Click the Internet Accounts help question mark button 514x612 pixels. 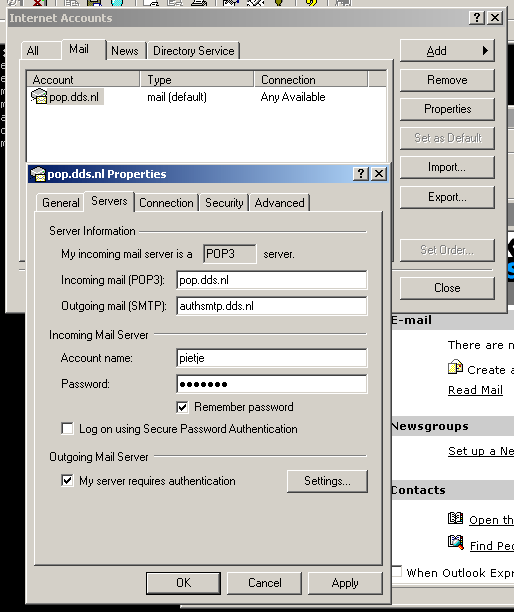point(477,18)
